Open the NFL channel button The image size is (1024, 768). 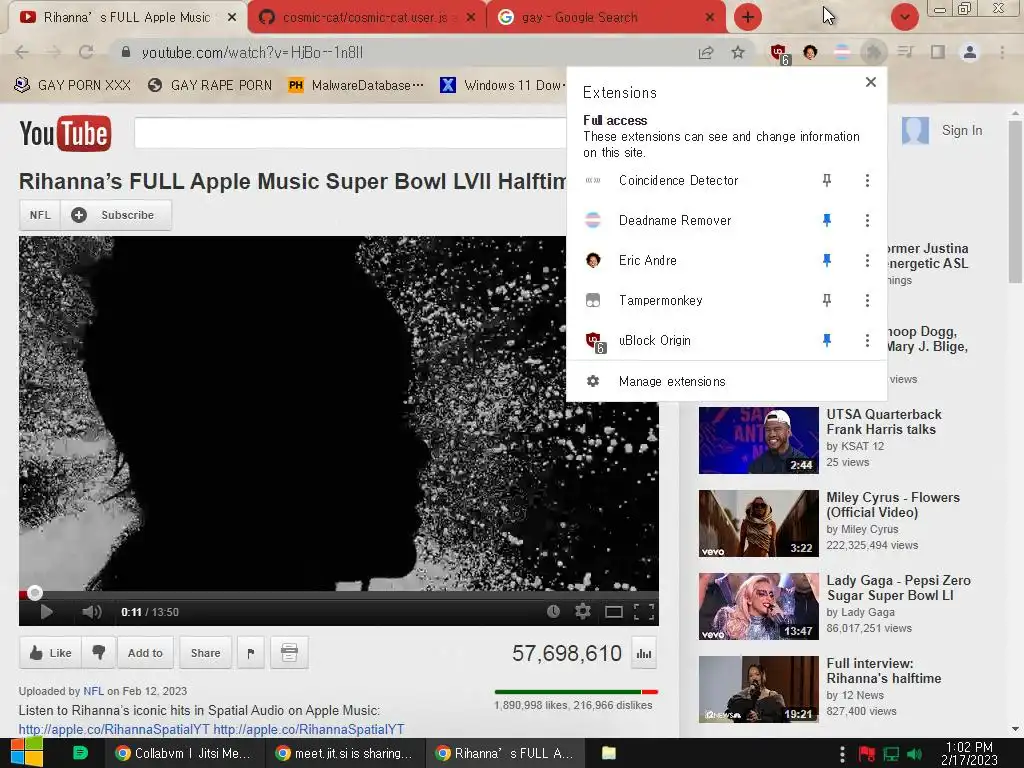[40, 215]
